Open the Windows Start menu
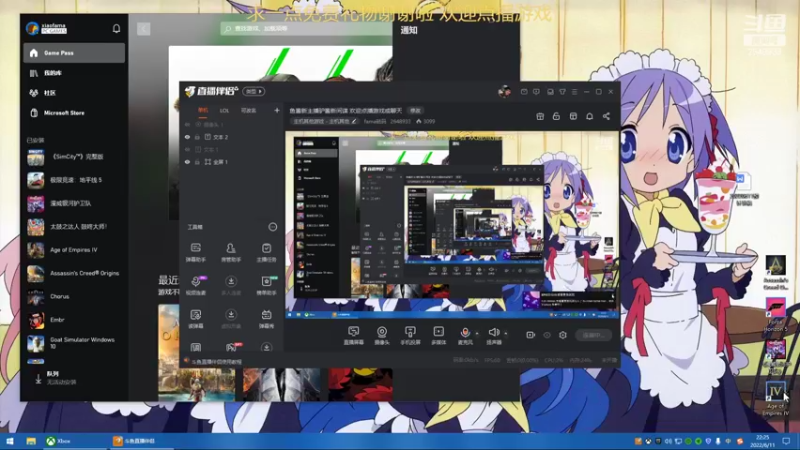Viewport: 800px width, 450px height. [9, 441]
